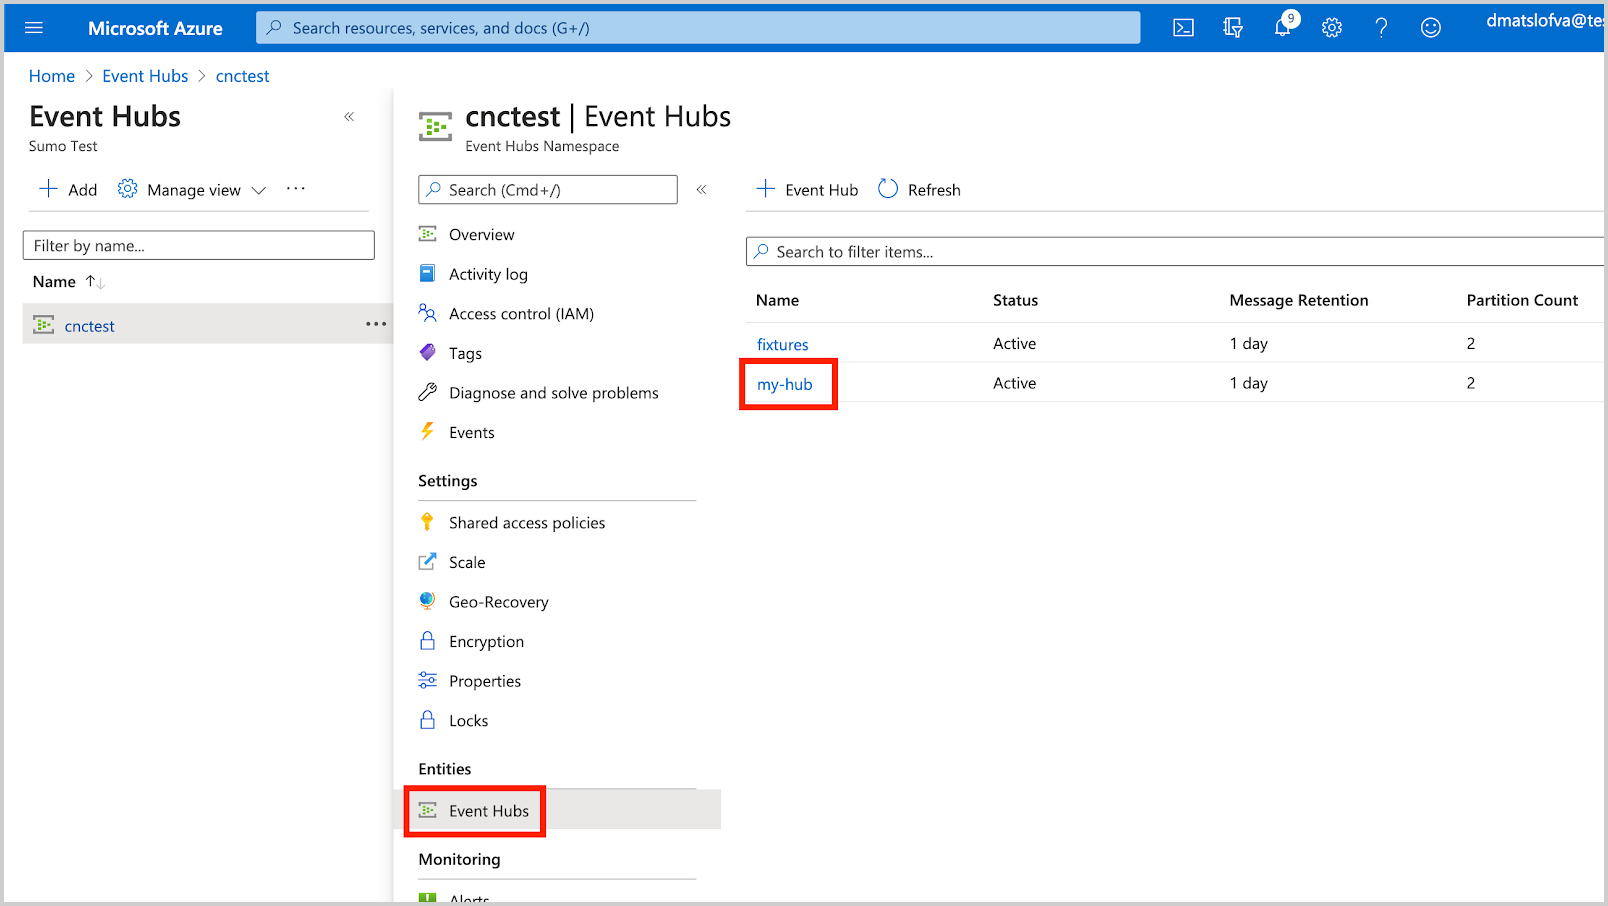Collapse the namespace navigation menu
This screenshot has width=1608, height=906.
point(701,189)
